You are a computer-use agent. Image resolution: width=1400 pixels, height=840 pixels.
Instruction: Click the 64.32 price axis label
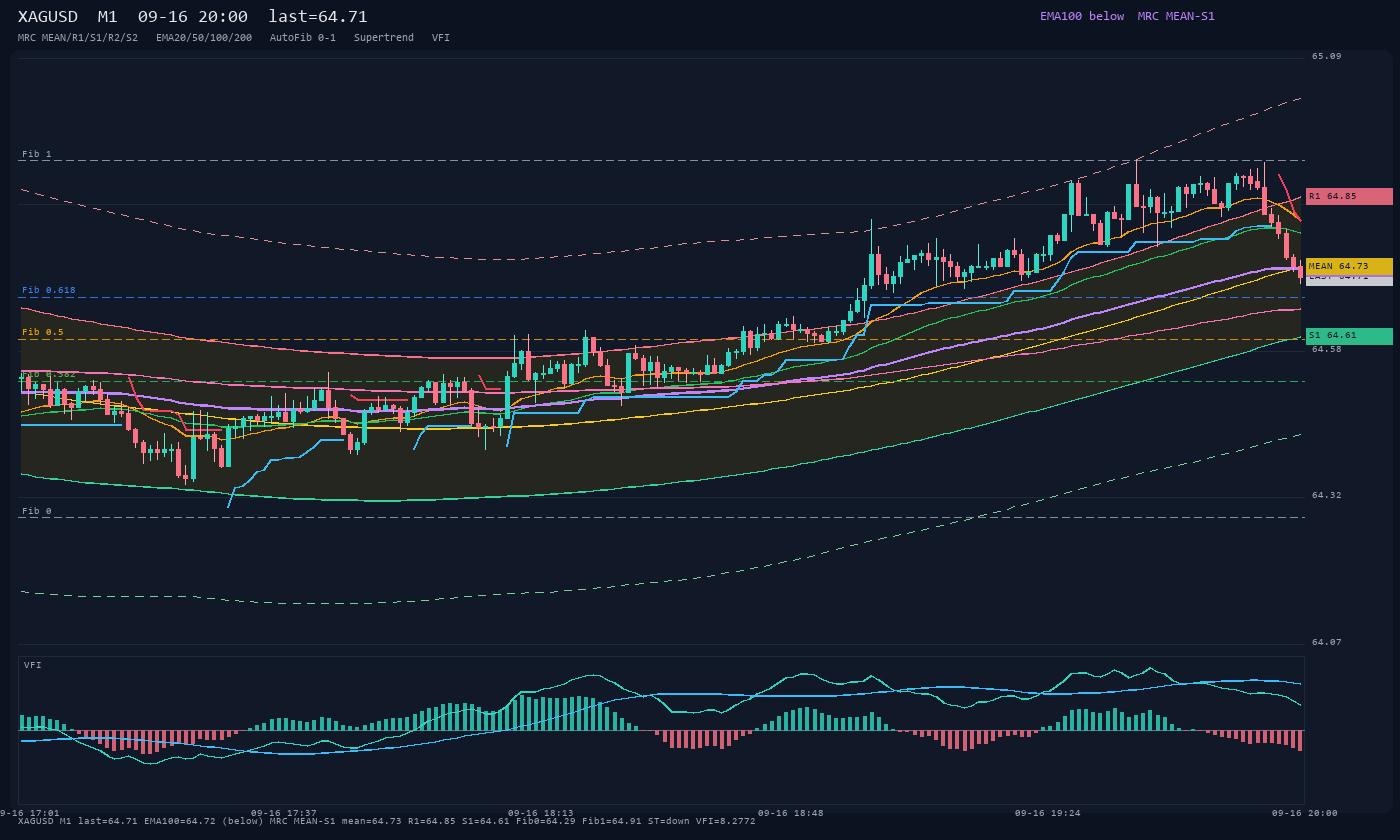point(1327,495)
